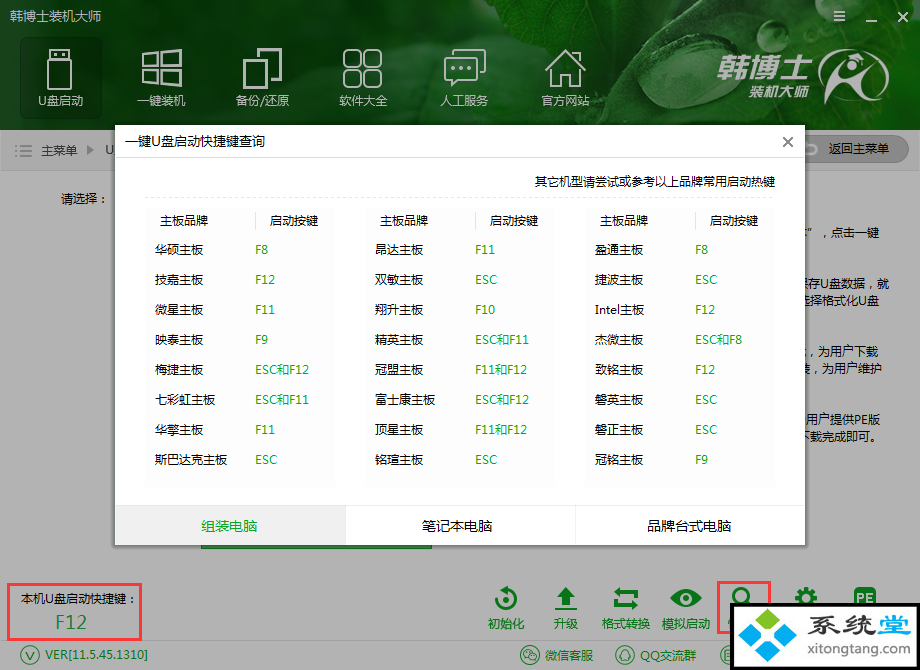Click the 一键U盘启动快捷键查询 dialog title
Viewport: 920px width, 670px height.
195,141
